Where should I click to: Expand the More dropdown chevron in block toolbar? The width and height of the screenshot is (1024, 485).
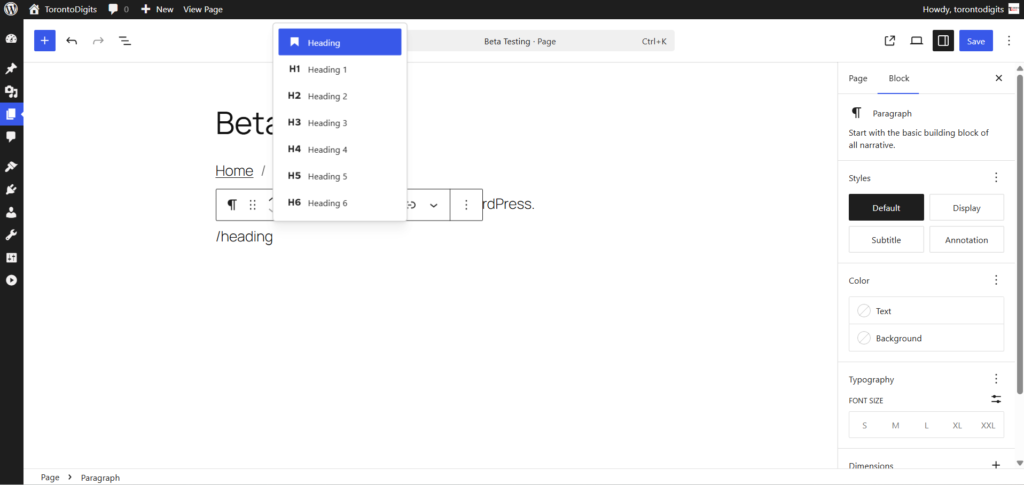click(434, 205)
